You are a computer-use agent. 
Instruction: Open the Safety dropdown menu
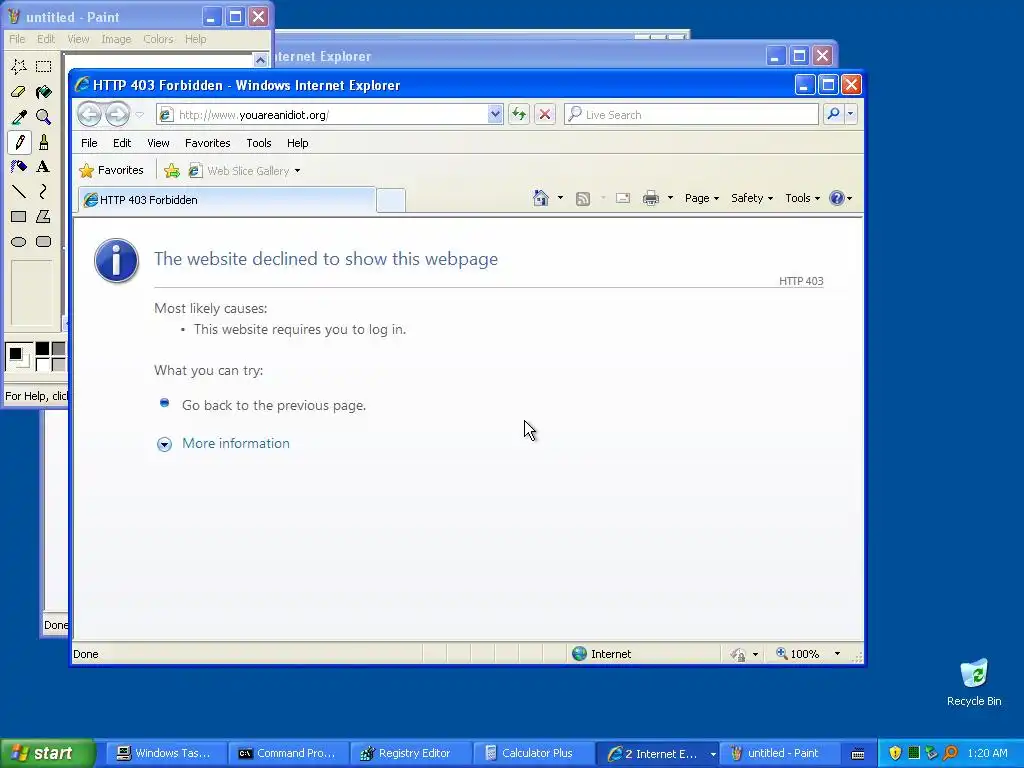click(752, 198)
